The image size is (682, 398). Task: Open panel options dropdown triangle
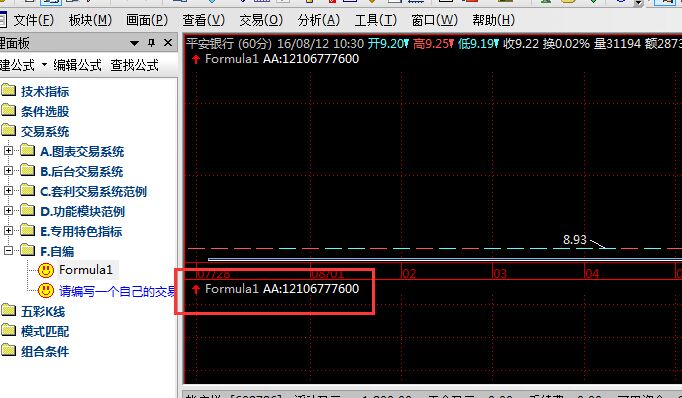(x=134, y=43)
